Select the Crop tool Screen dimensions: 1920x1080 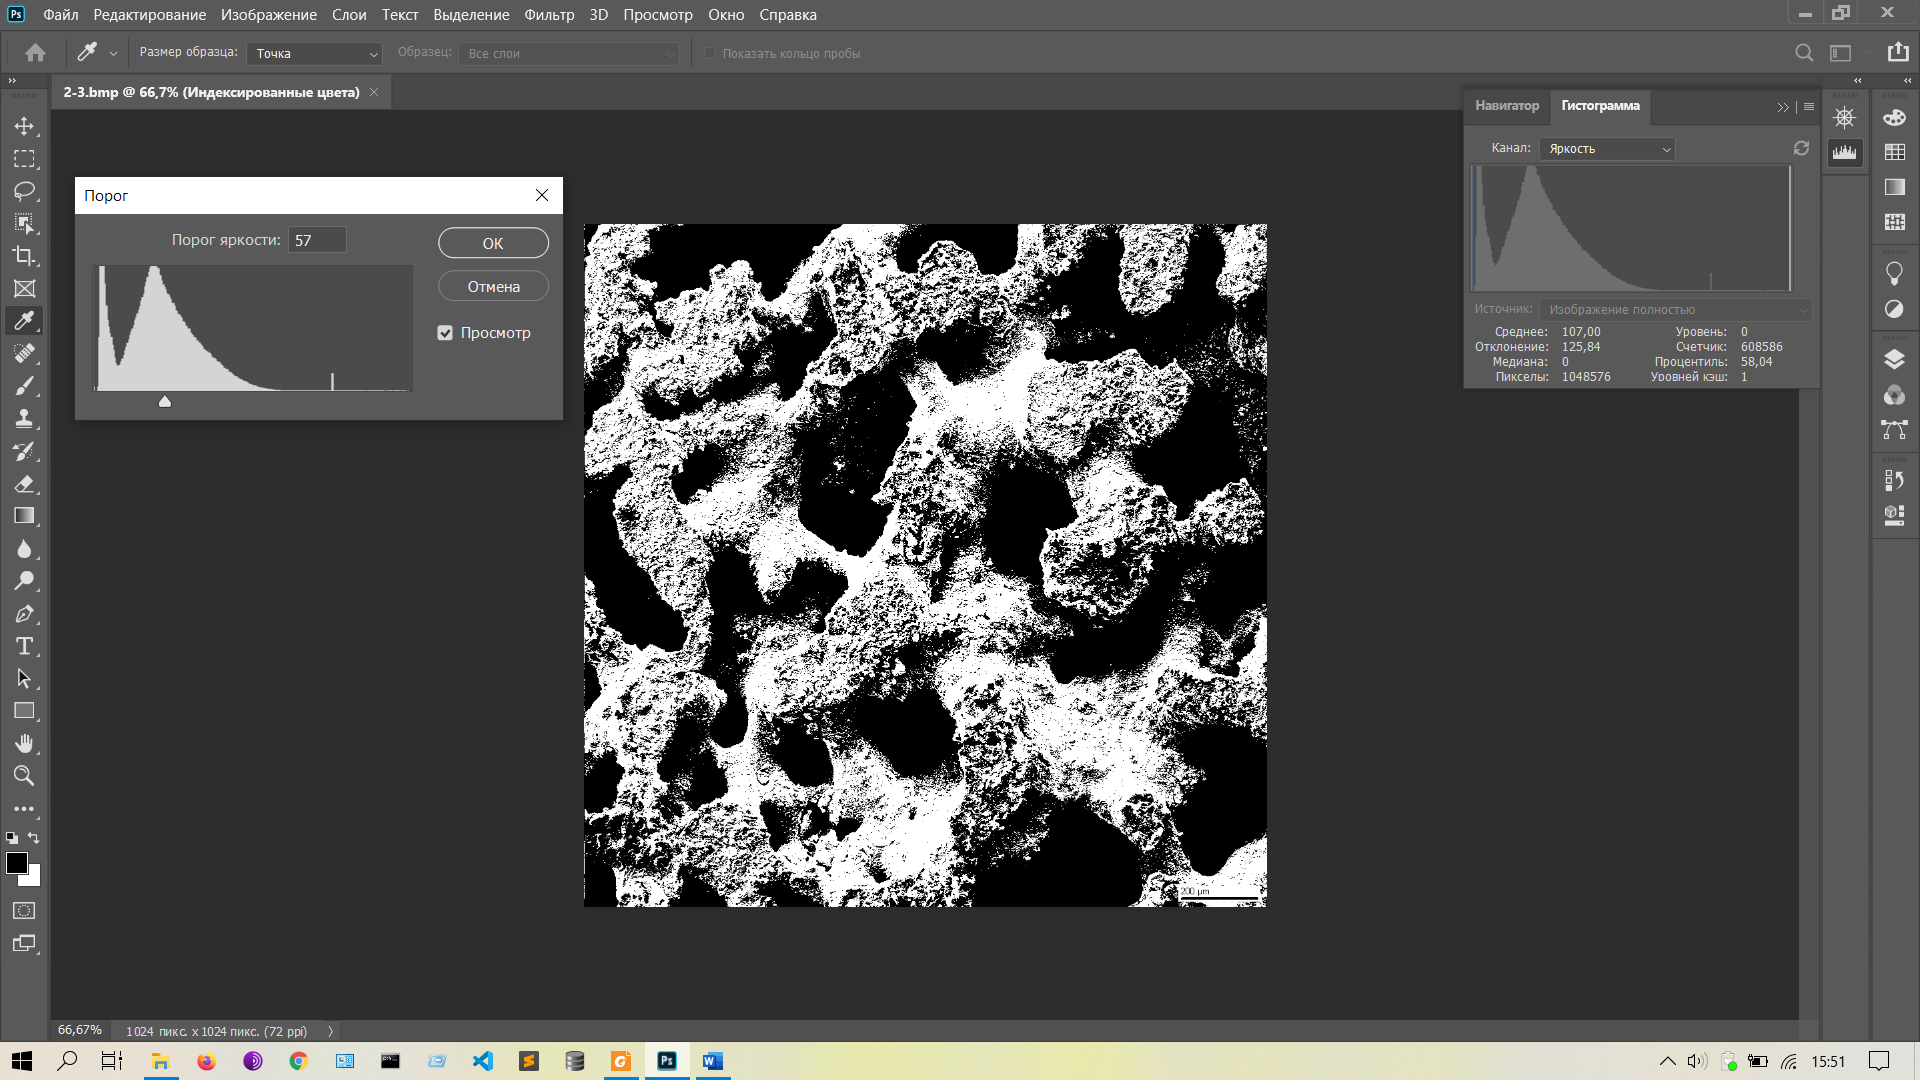click(x=24, y=256)
